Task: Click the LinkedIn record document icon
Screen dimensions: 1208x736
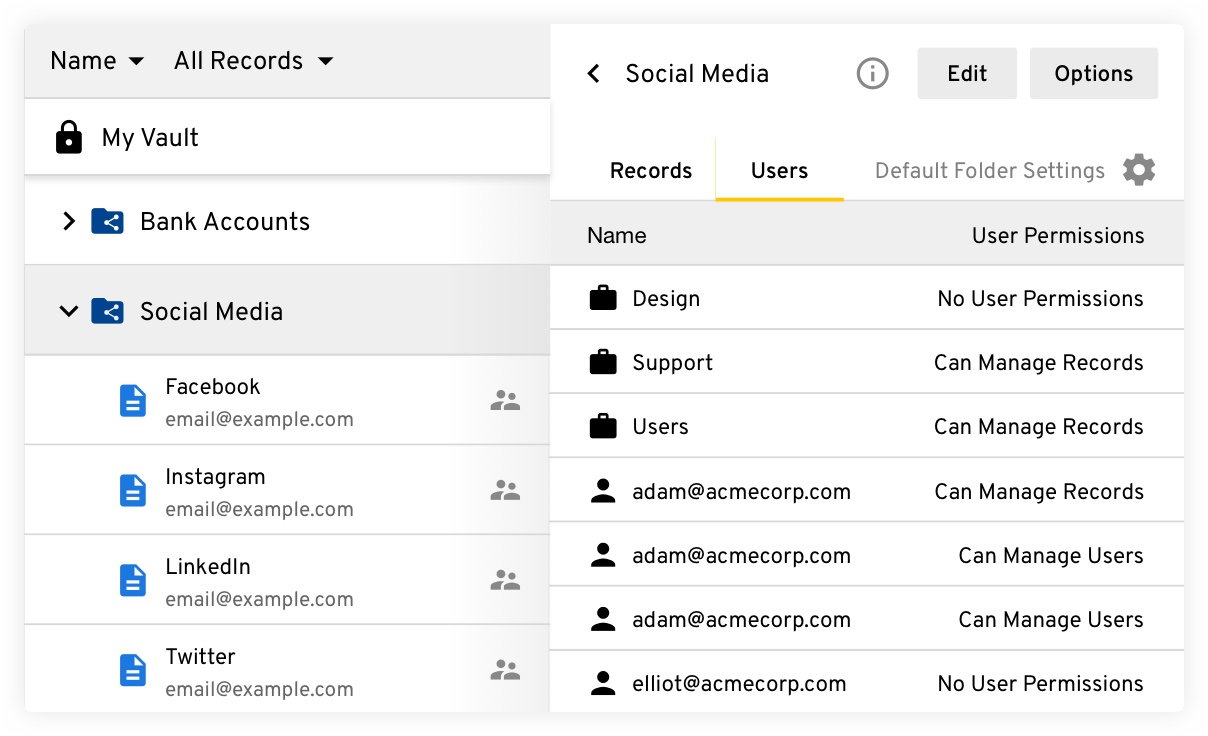Action: [x=133, y=580]
